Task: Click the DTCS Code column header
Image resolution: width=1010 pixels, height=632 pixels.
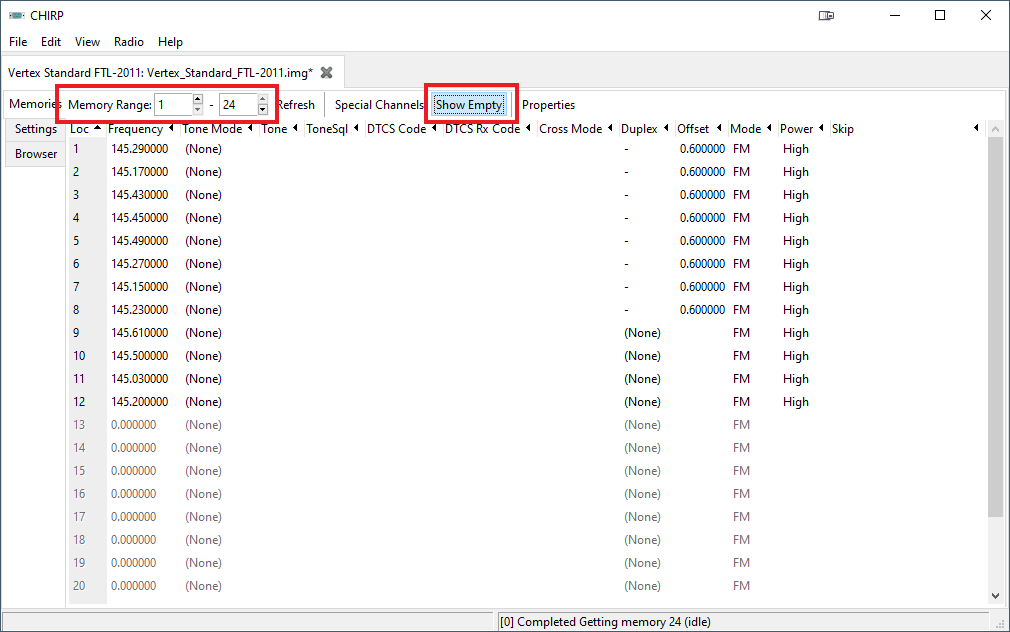Action: pos(402,129)
